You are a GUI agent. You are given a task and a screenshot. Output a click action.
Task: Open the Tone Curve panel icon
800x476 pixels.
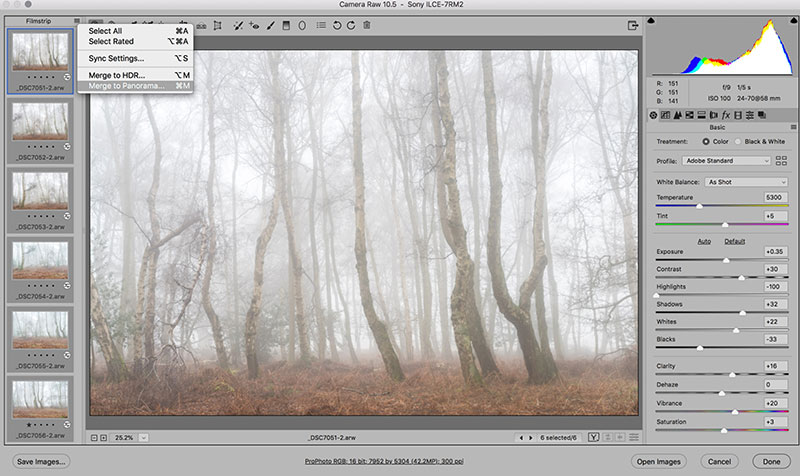pyautogui.click(x=665, y=115)
